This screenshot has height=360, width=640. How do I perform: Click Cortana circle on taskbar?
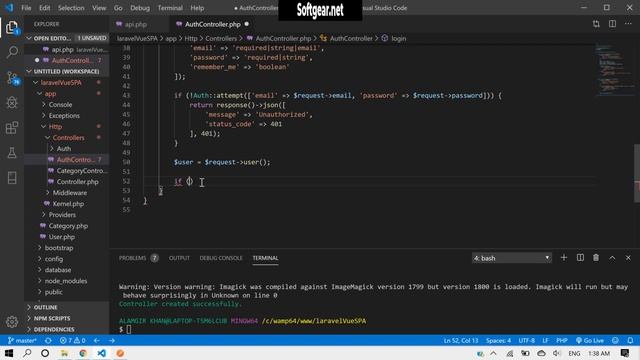tap(45, 353)
